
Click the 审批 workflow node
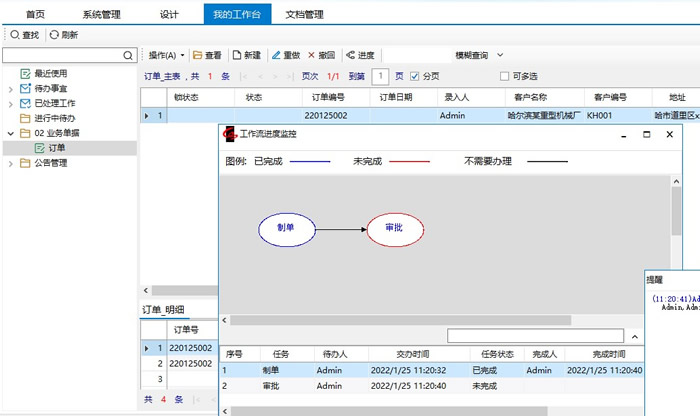point(393,228)
